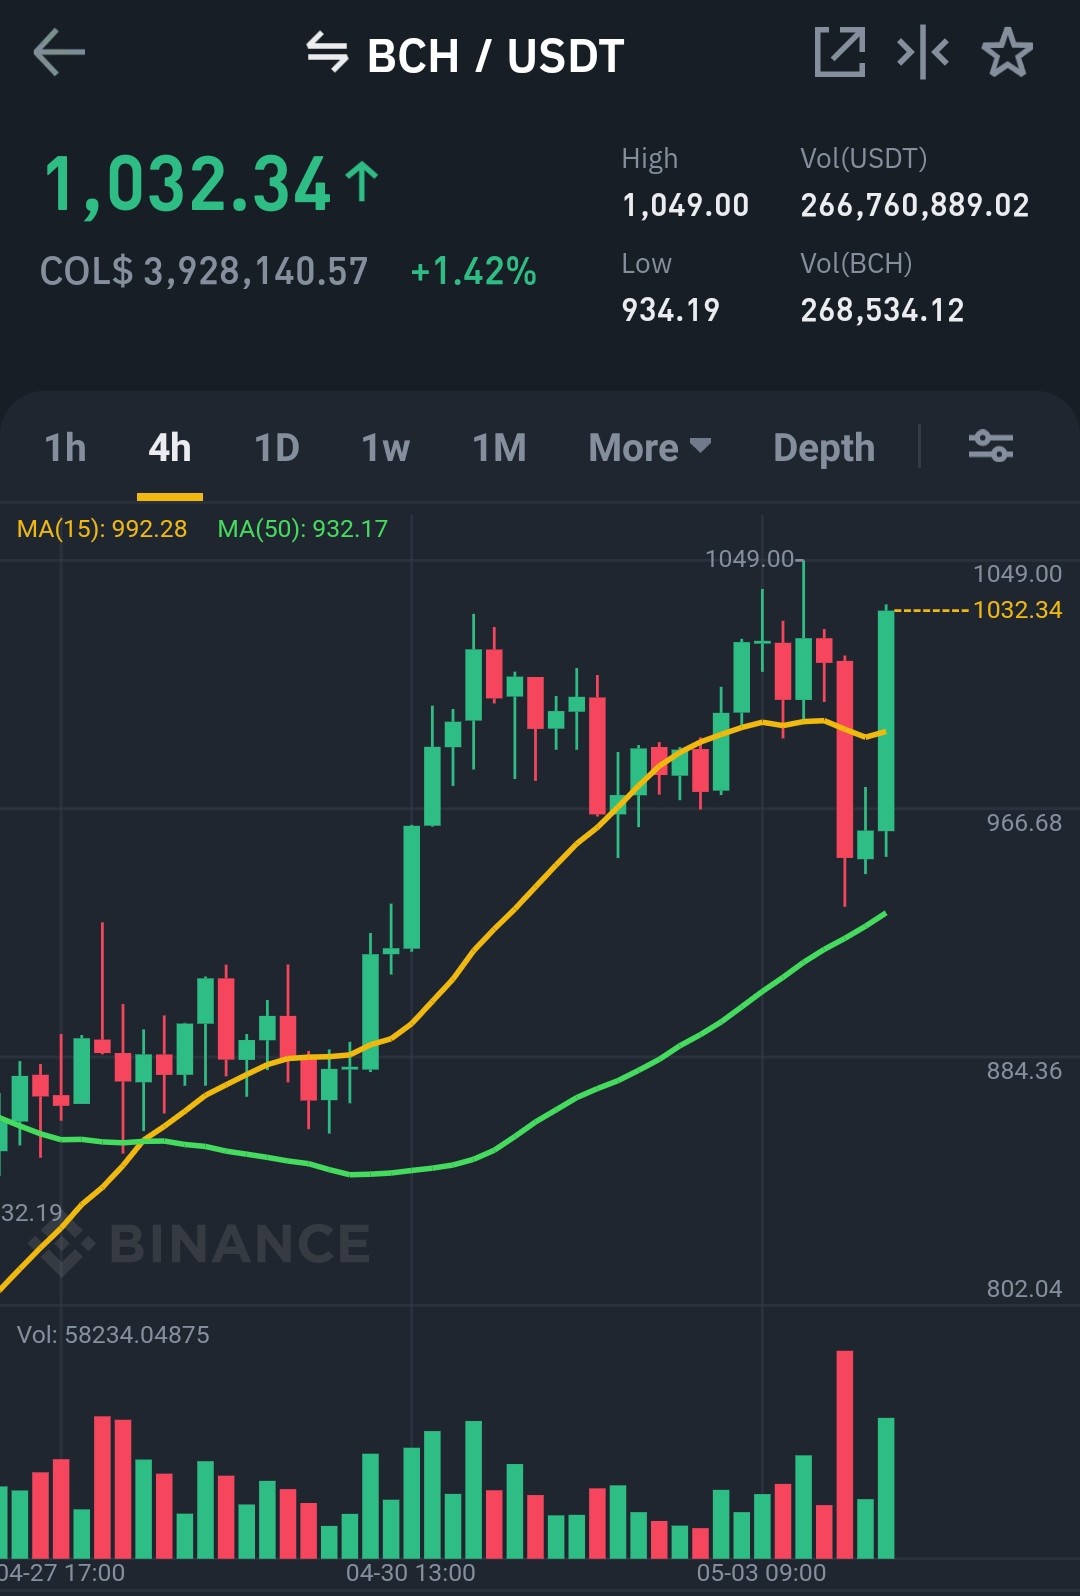
Task: Tap the compress chart icon
Action: (923, 53)
